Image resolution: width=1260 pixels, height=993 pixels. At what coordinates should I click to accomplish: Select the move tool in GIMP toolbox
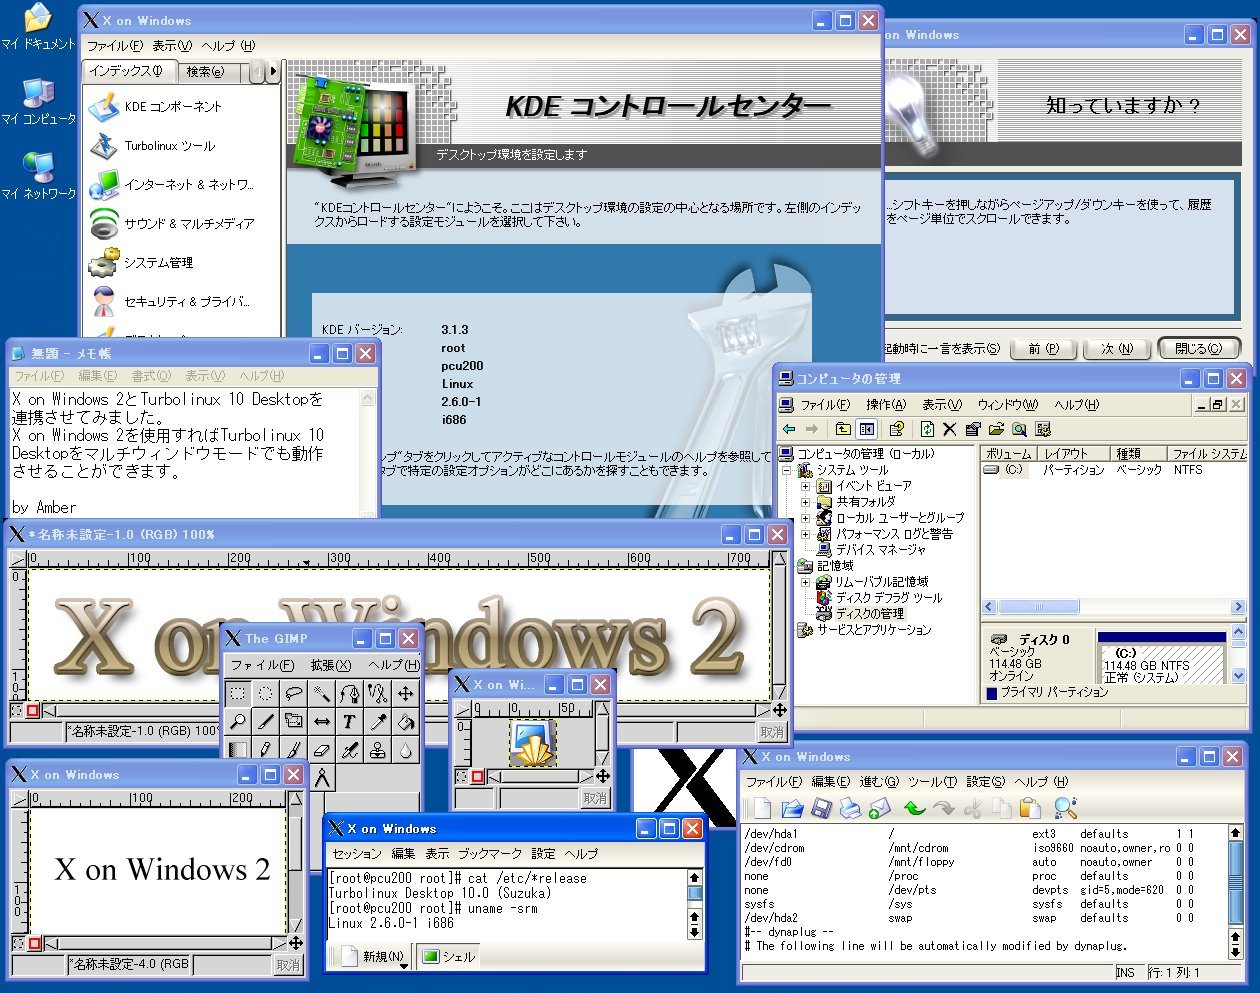[x=405, y=692]
